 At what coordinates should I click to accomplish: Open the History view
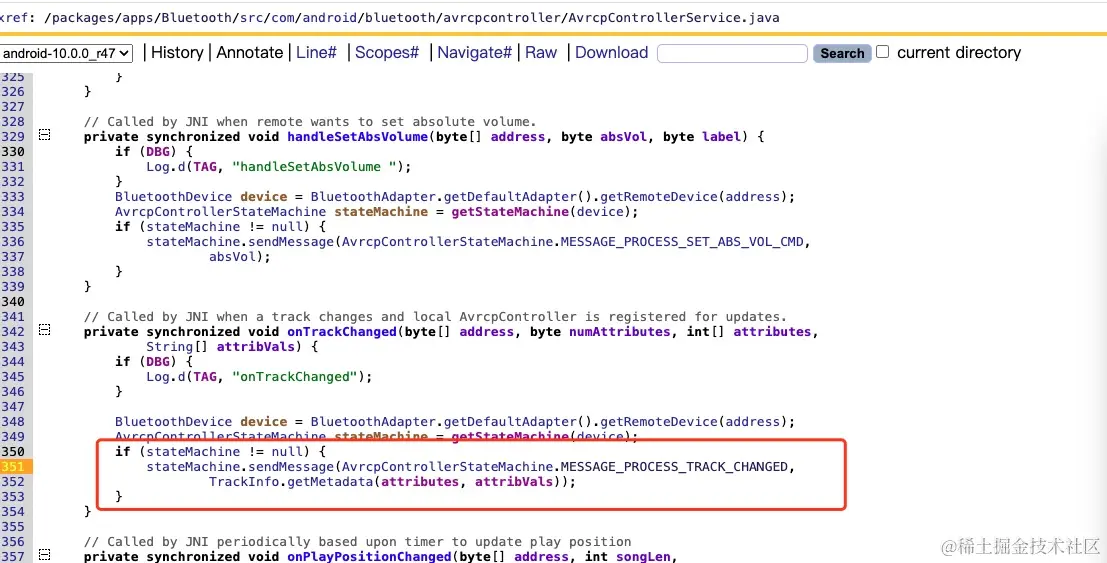(x=176, y=52)
